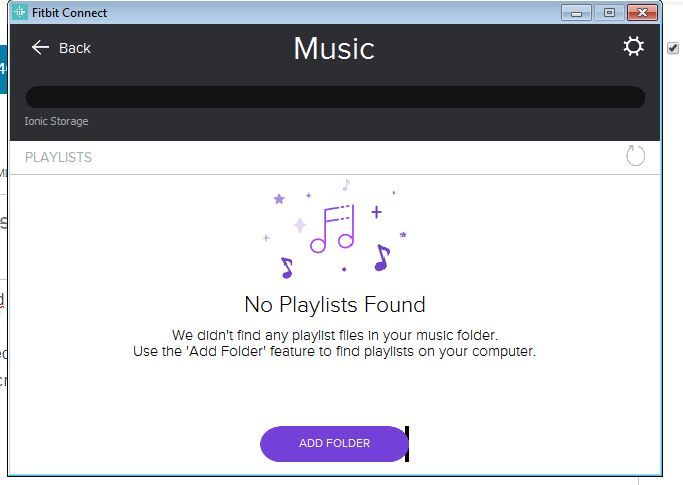This screenshot has width=683, height=485.
Task: Click the Fitbit Connect app icon
Action: click(19, 13)
